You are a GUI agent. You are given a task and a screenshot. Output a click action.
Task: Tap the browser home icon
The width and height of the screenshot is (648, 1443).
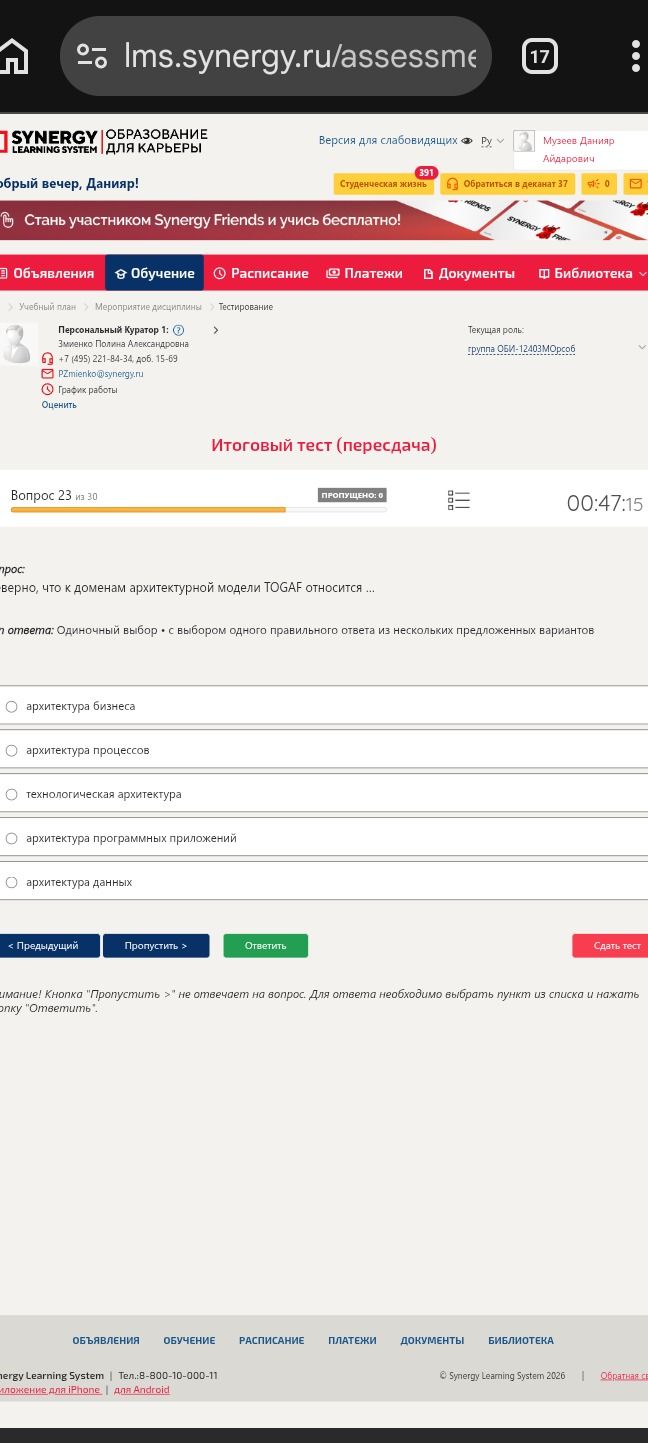coord(14,56)
